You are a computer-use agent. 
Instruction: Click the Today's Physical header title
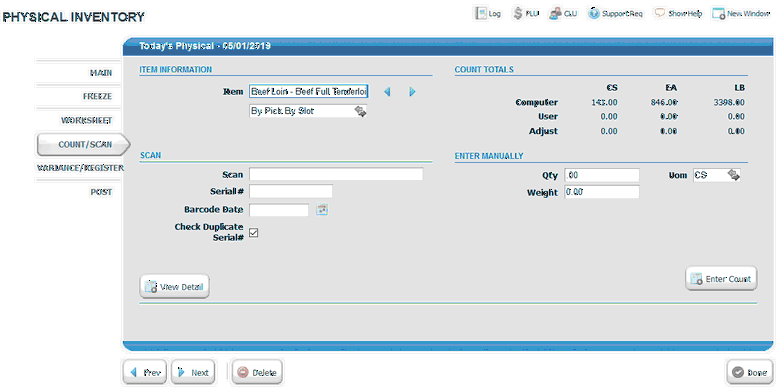[x=205, y=46]
